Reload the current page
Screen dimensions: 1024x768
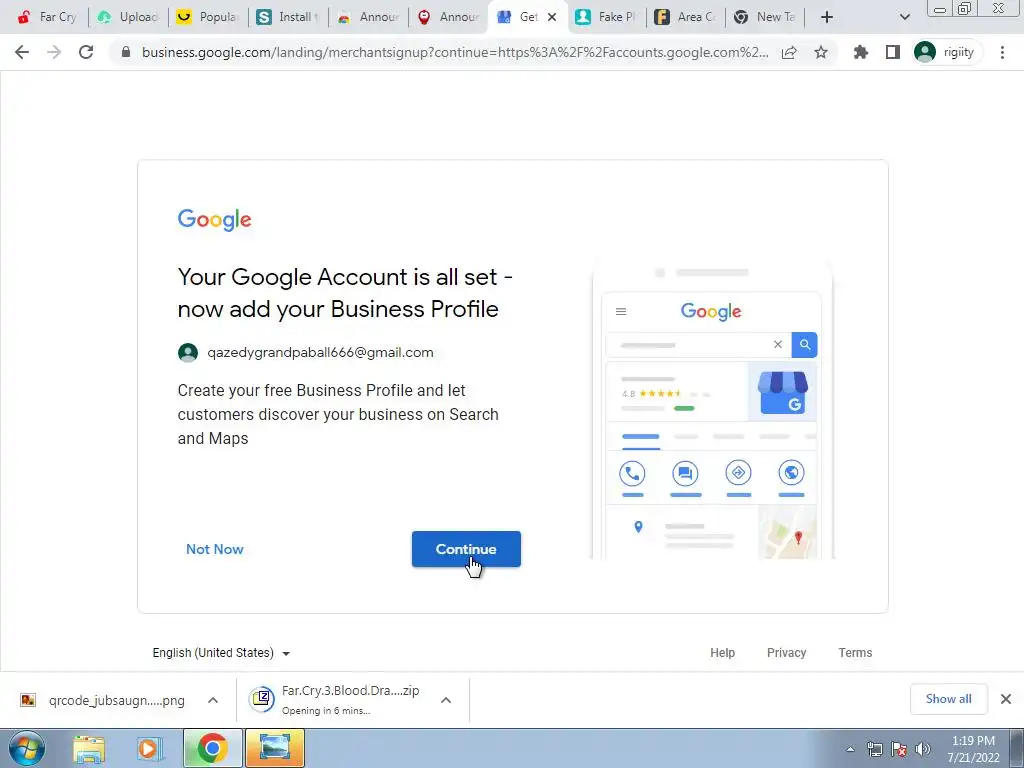86,52
